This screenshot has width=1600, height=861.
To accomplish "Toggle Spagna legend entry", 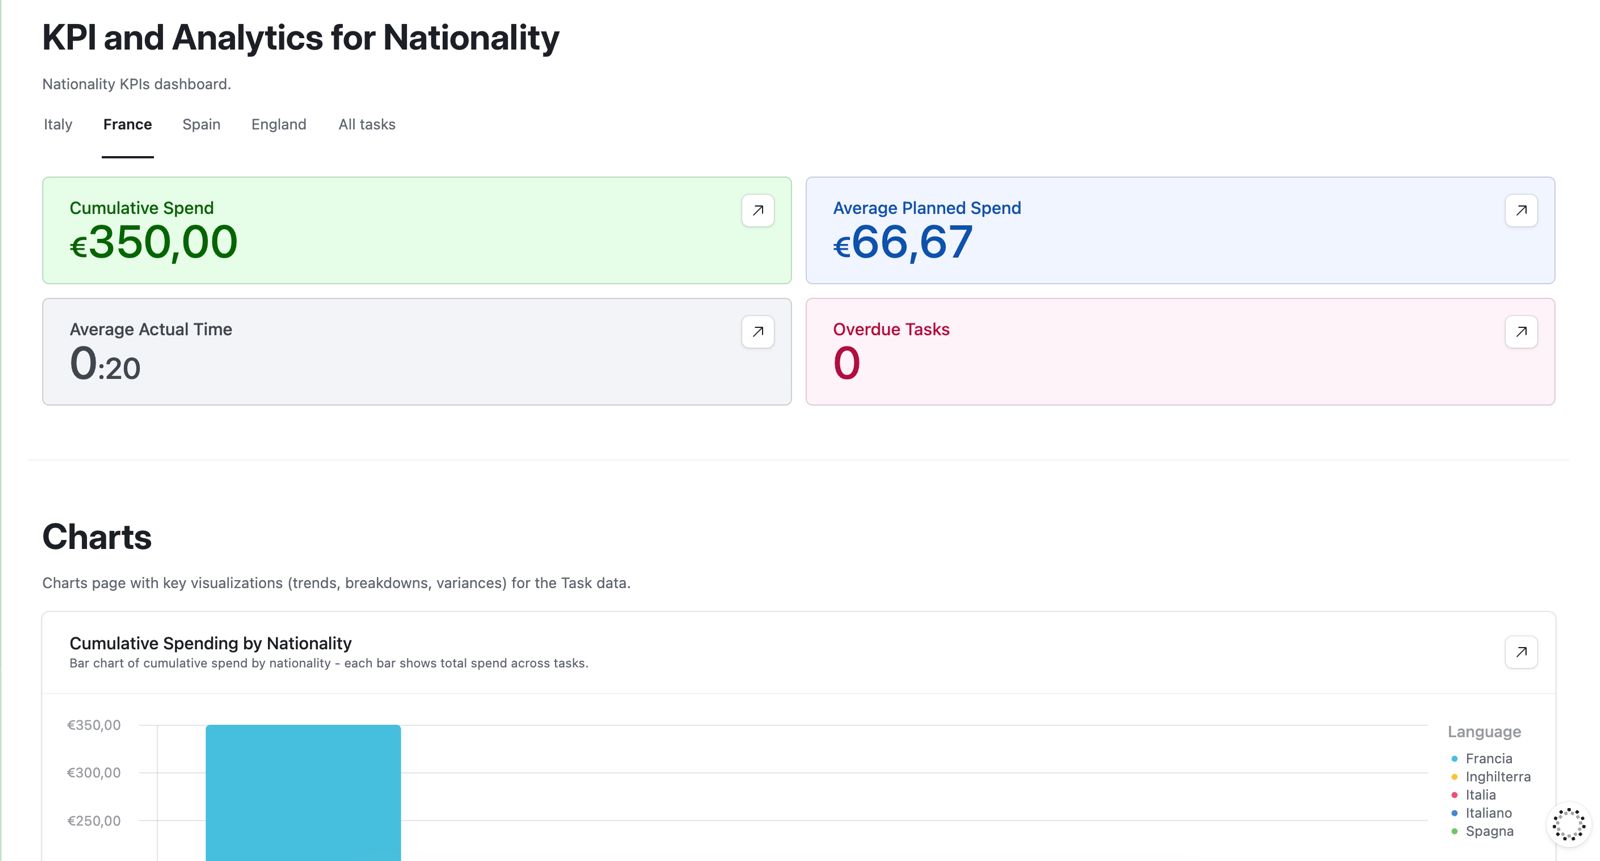I will (1482, 831).
